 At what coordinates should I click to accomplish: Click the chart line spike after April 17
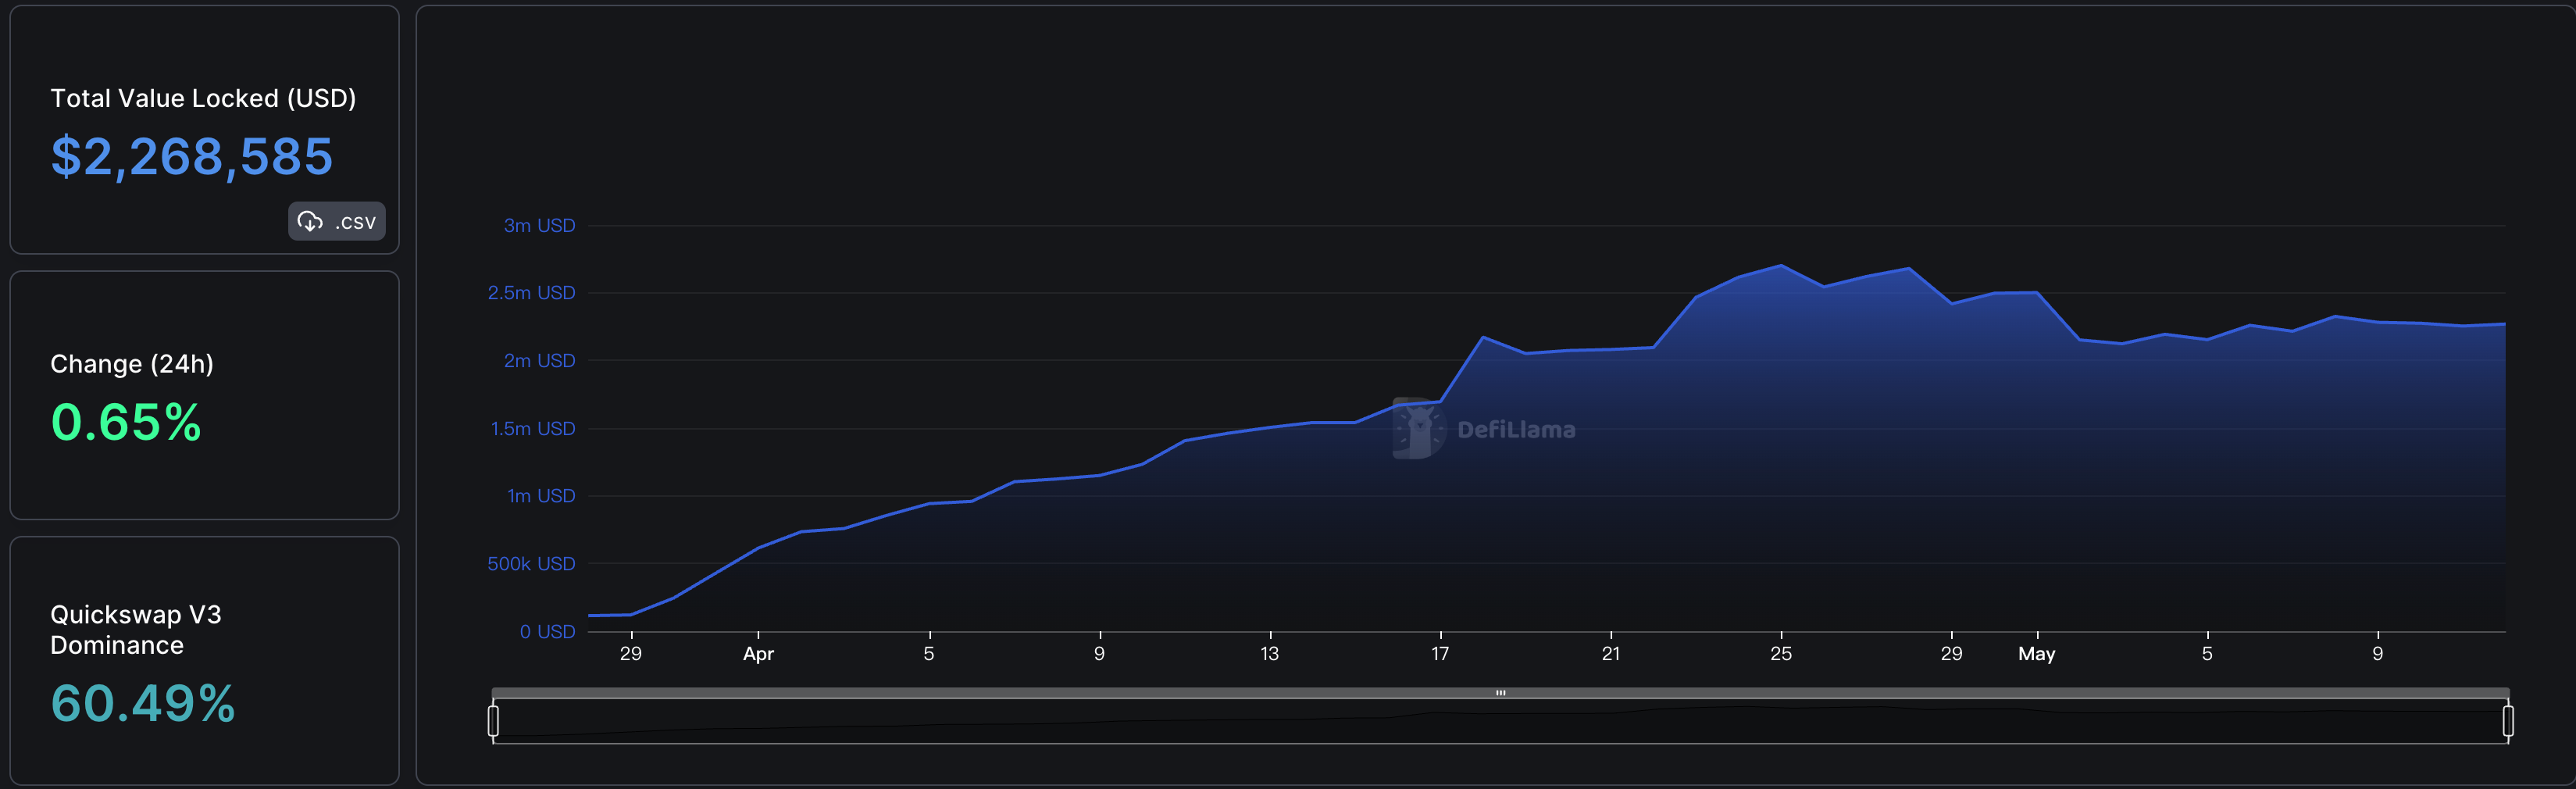(x=1483, y=337)
